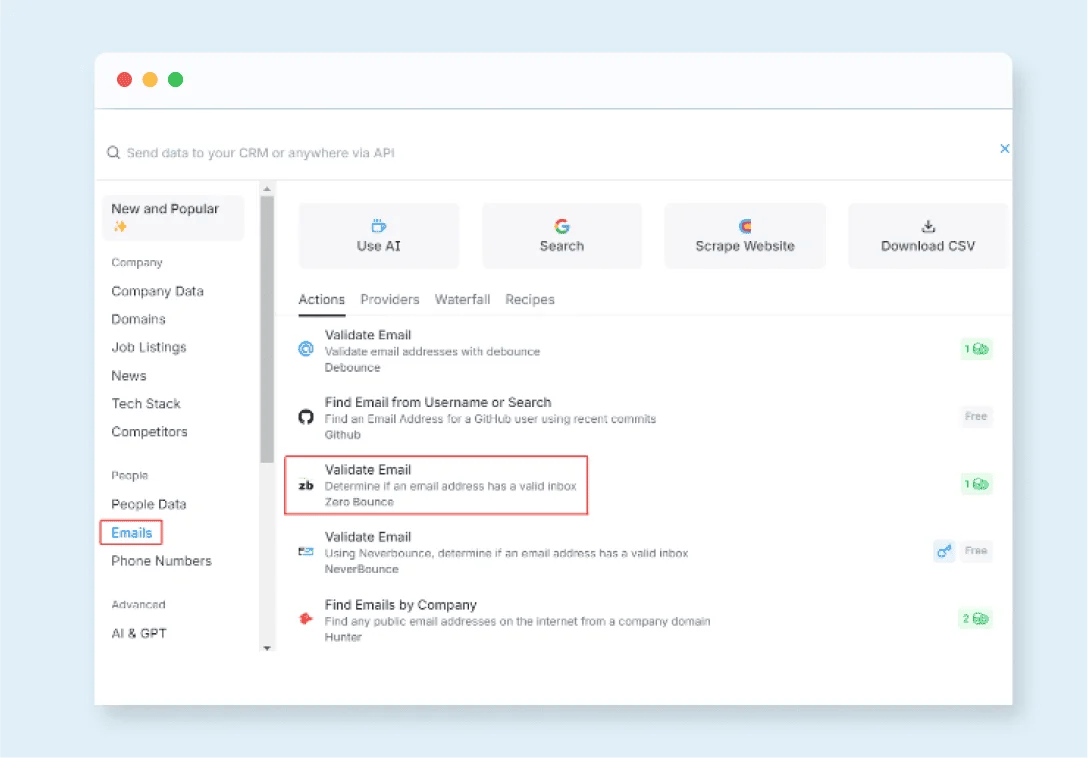Select the Zero Bounce zb icon
Image resolution: width=1088 pixels, height=758 pixels.
(305, 484)
